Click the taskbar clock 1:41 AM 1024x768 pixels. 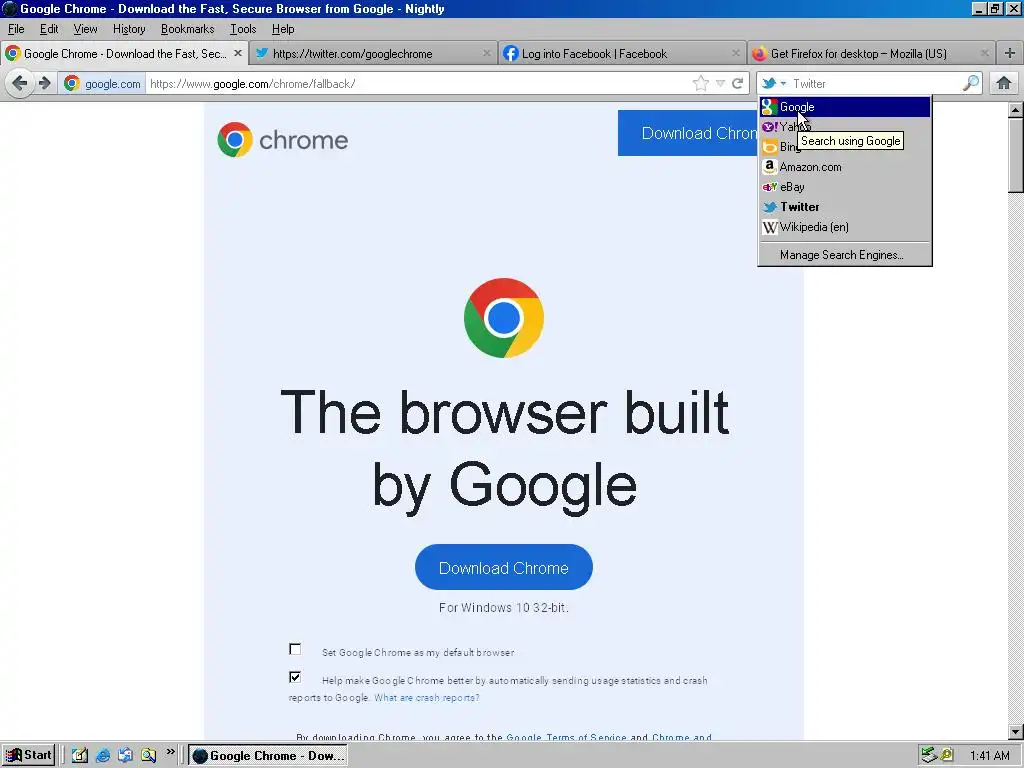[x=989, y=756]
